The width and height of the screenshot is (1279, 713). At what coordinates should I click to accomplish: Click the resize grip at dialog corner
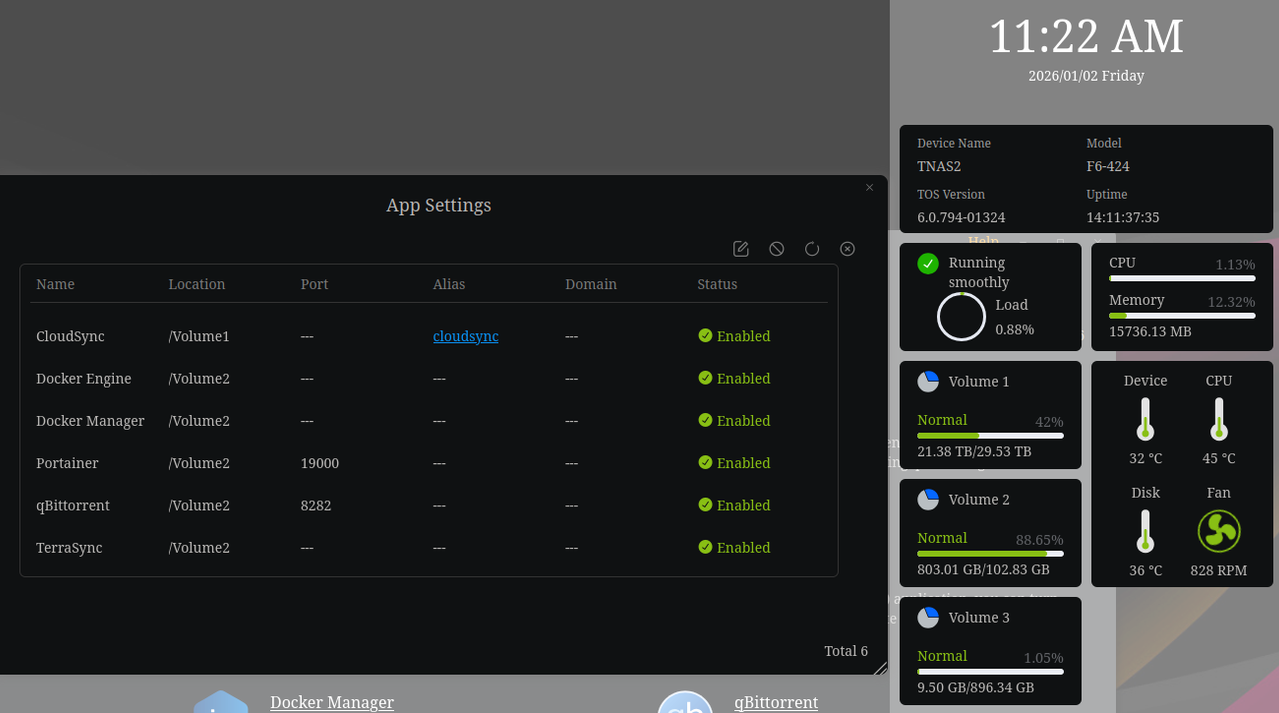coord(880,667)
